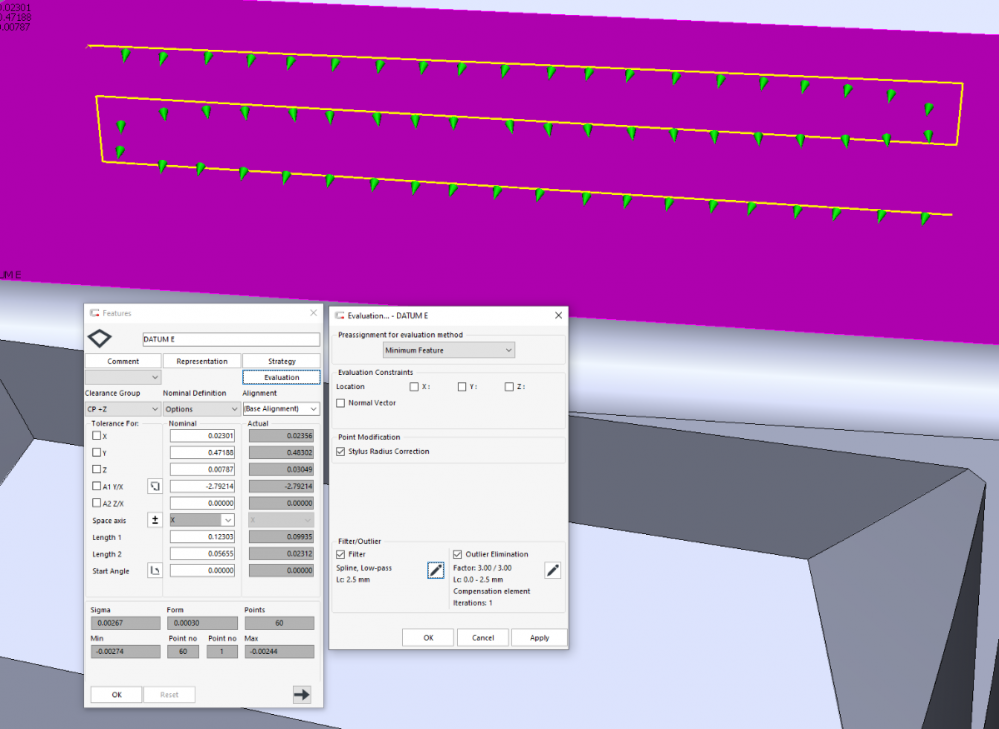Click Apply in the Evaluation dialog
999x729 pixels.
539,638
